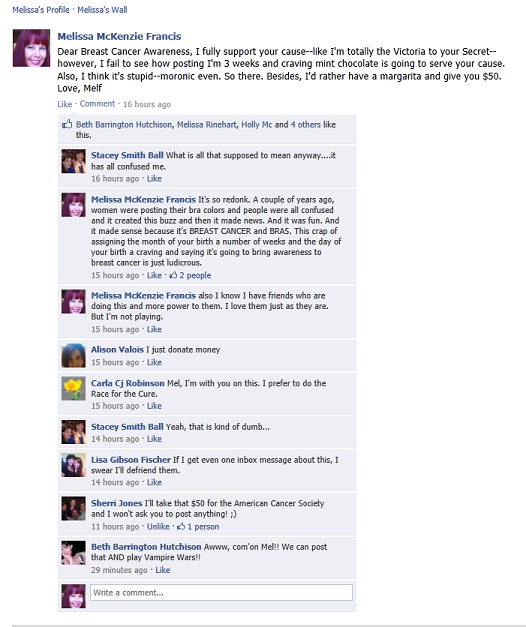The height and width of the screenshot is (627, 526).
Task: Open Melissa's Wall link
Action: pos(102,10)
